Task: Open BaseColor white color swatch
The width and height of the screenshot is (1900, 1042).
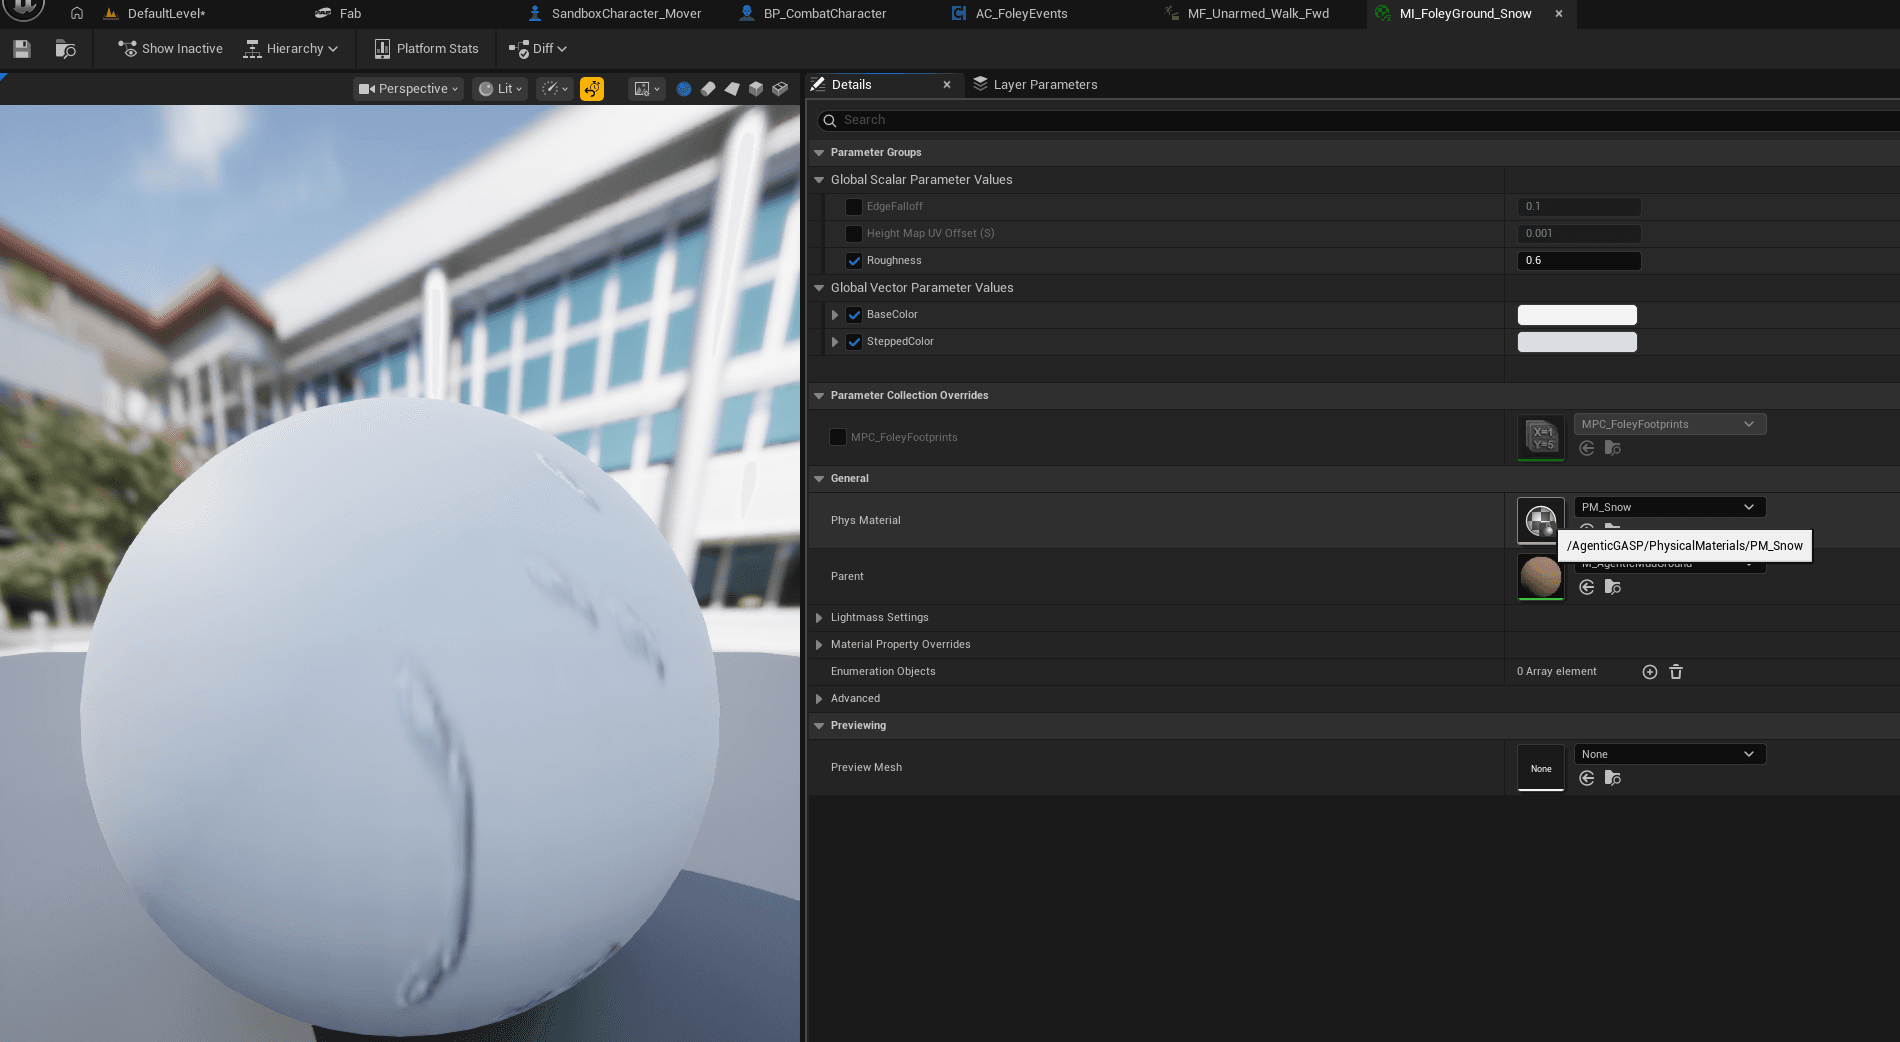Action: [1577, 315]
